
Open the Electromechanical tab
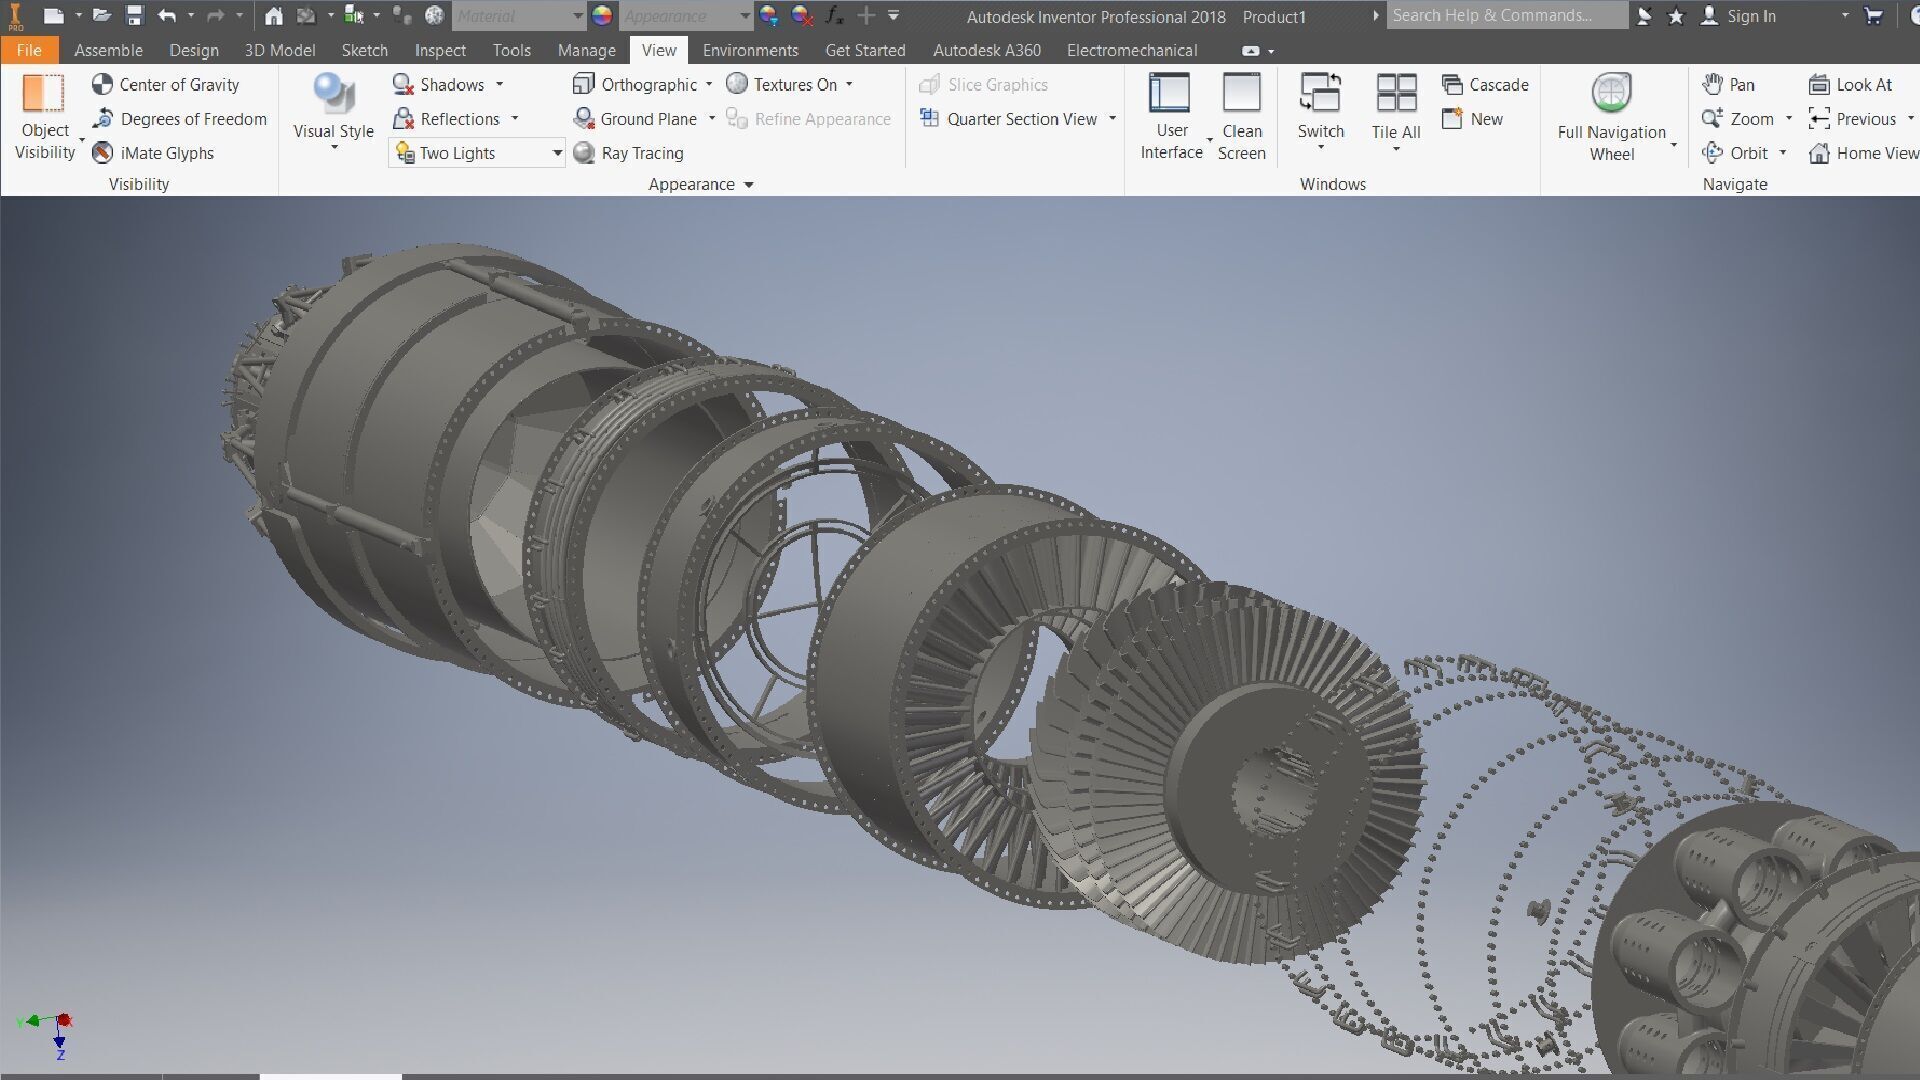pyautogui.click(x=1131, y=50)
